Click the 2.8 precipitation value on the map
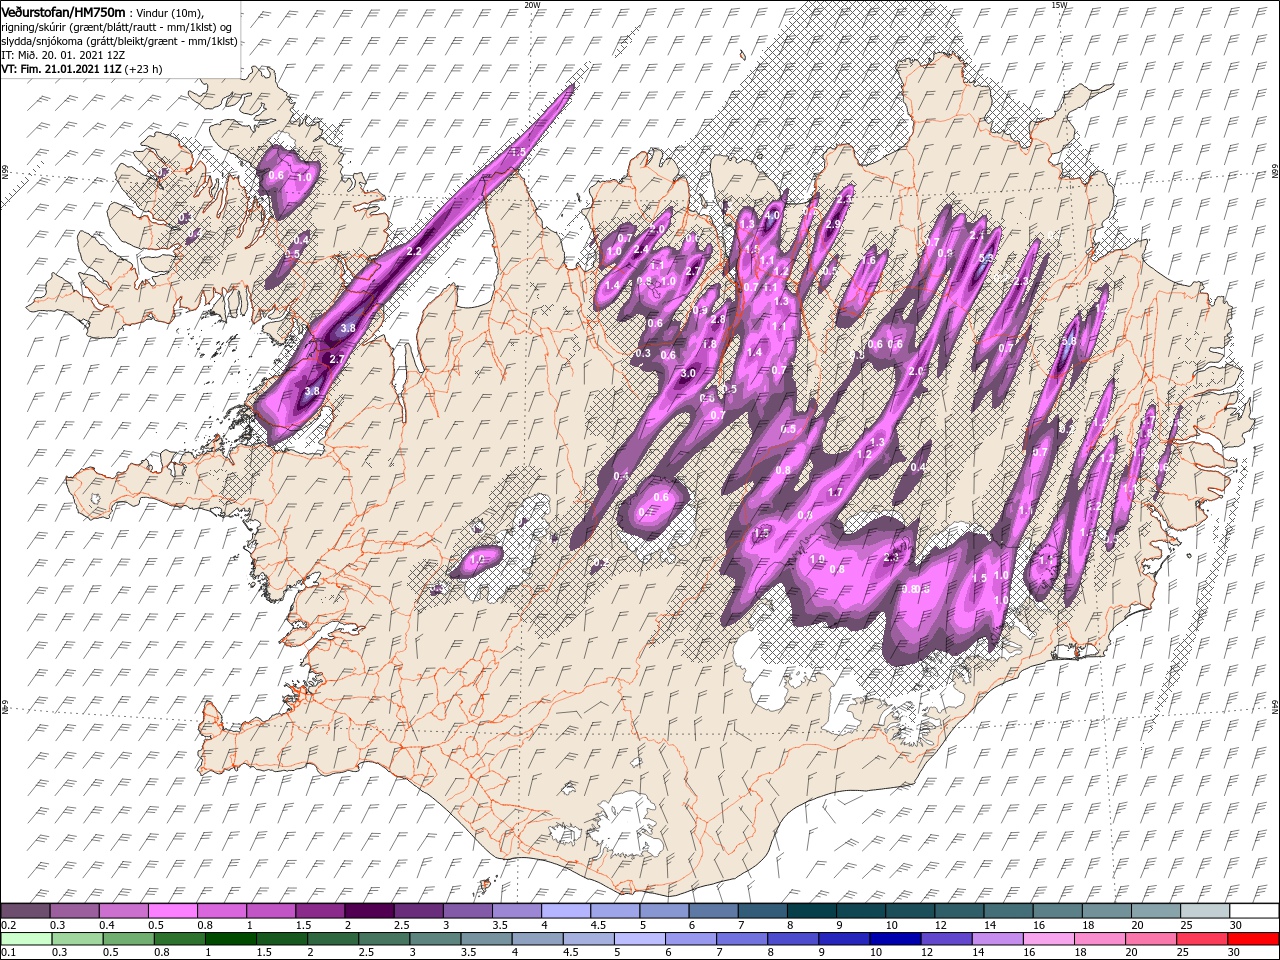Viewport: 1280px width, 960px height. pos(718,319)
